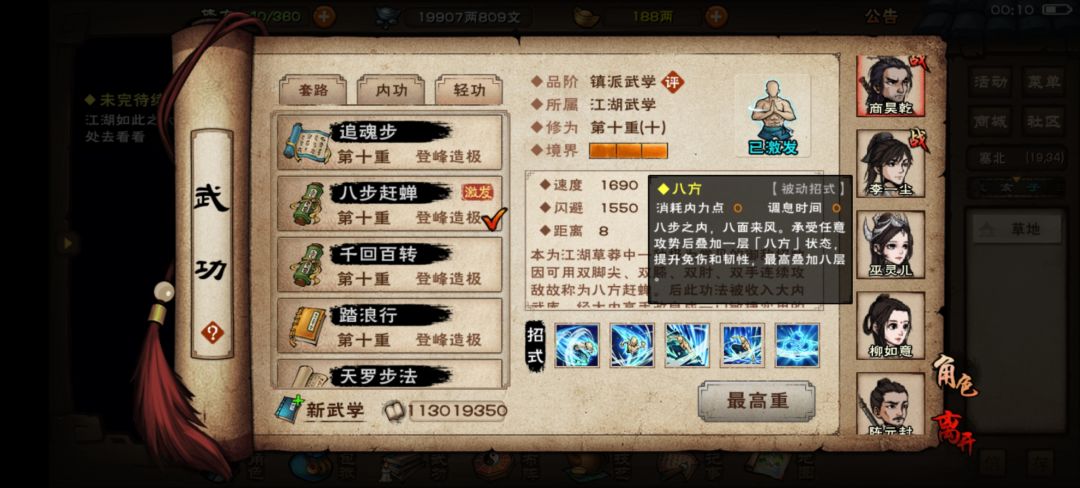Select the third skill move icon
This screenshot has width=1080, height=488.
point(687,345)
